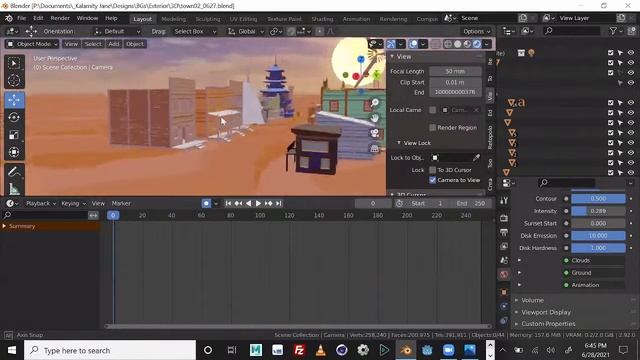The image size is (640, 360).
Task: Open the Render properties tab icon
Action: point(504,218)
